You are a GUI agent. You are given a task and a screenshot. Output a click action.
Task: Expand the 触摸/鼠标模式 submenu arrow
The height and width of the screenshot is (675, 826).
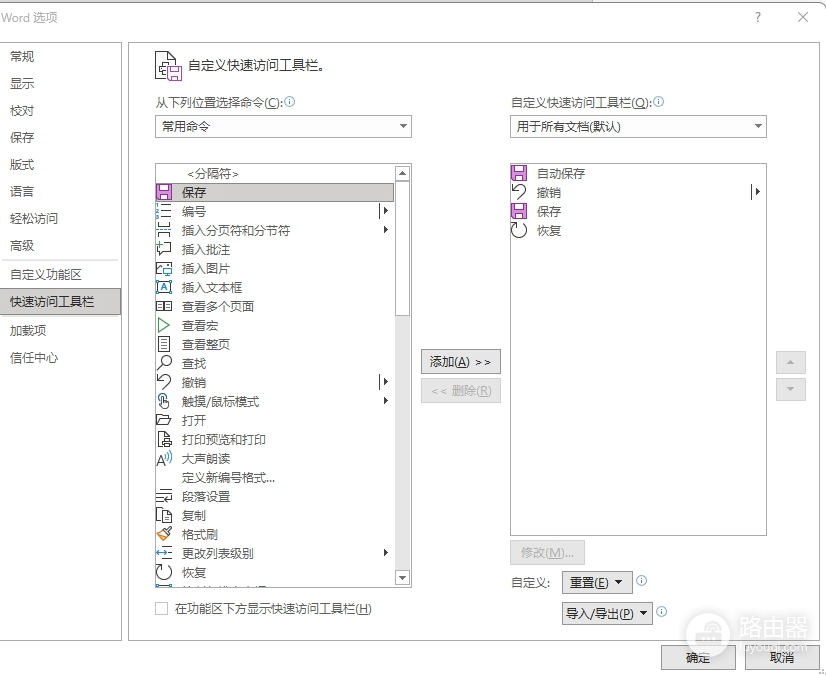pos(386,400)
